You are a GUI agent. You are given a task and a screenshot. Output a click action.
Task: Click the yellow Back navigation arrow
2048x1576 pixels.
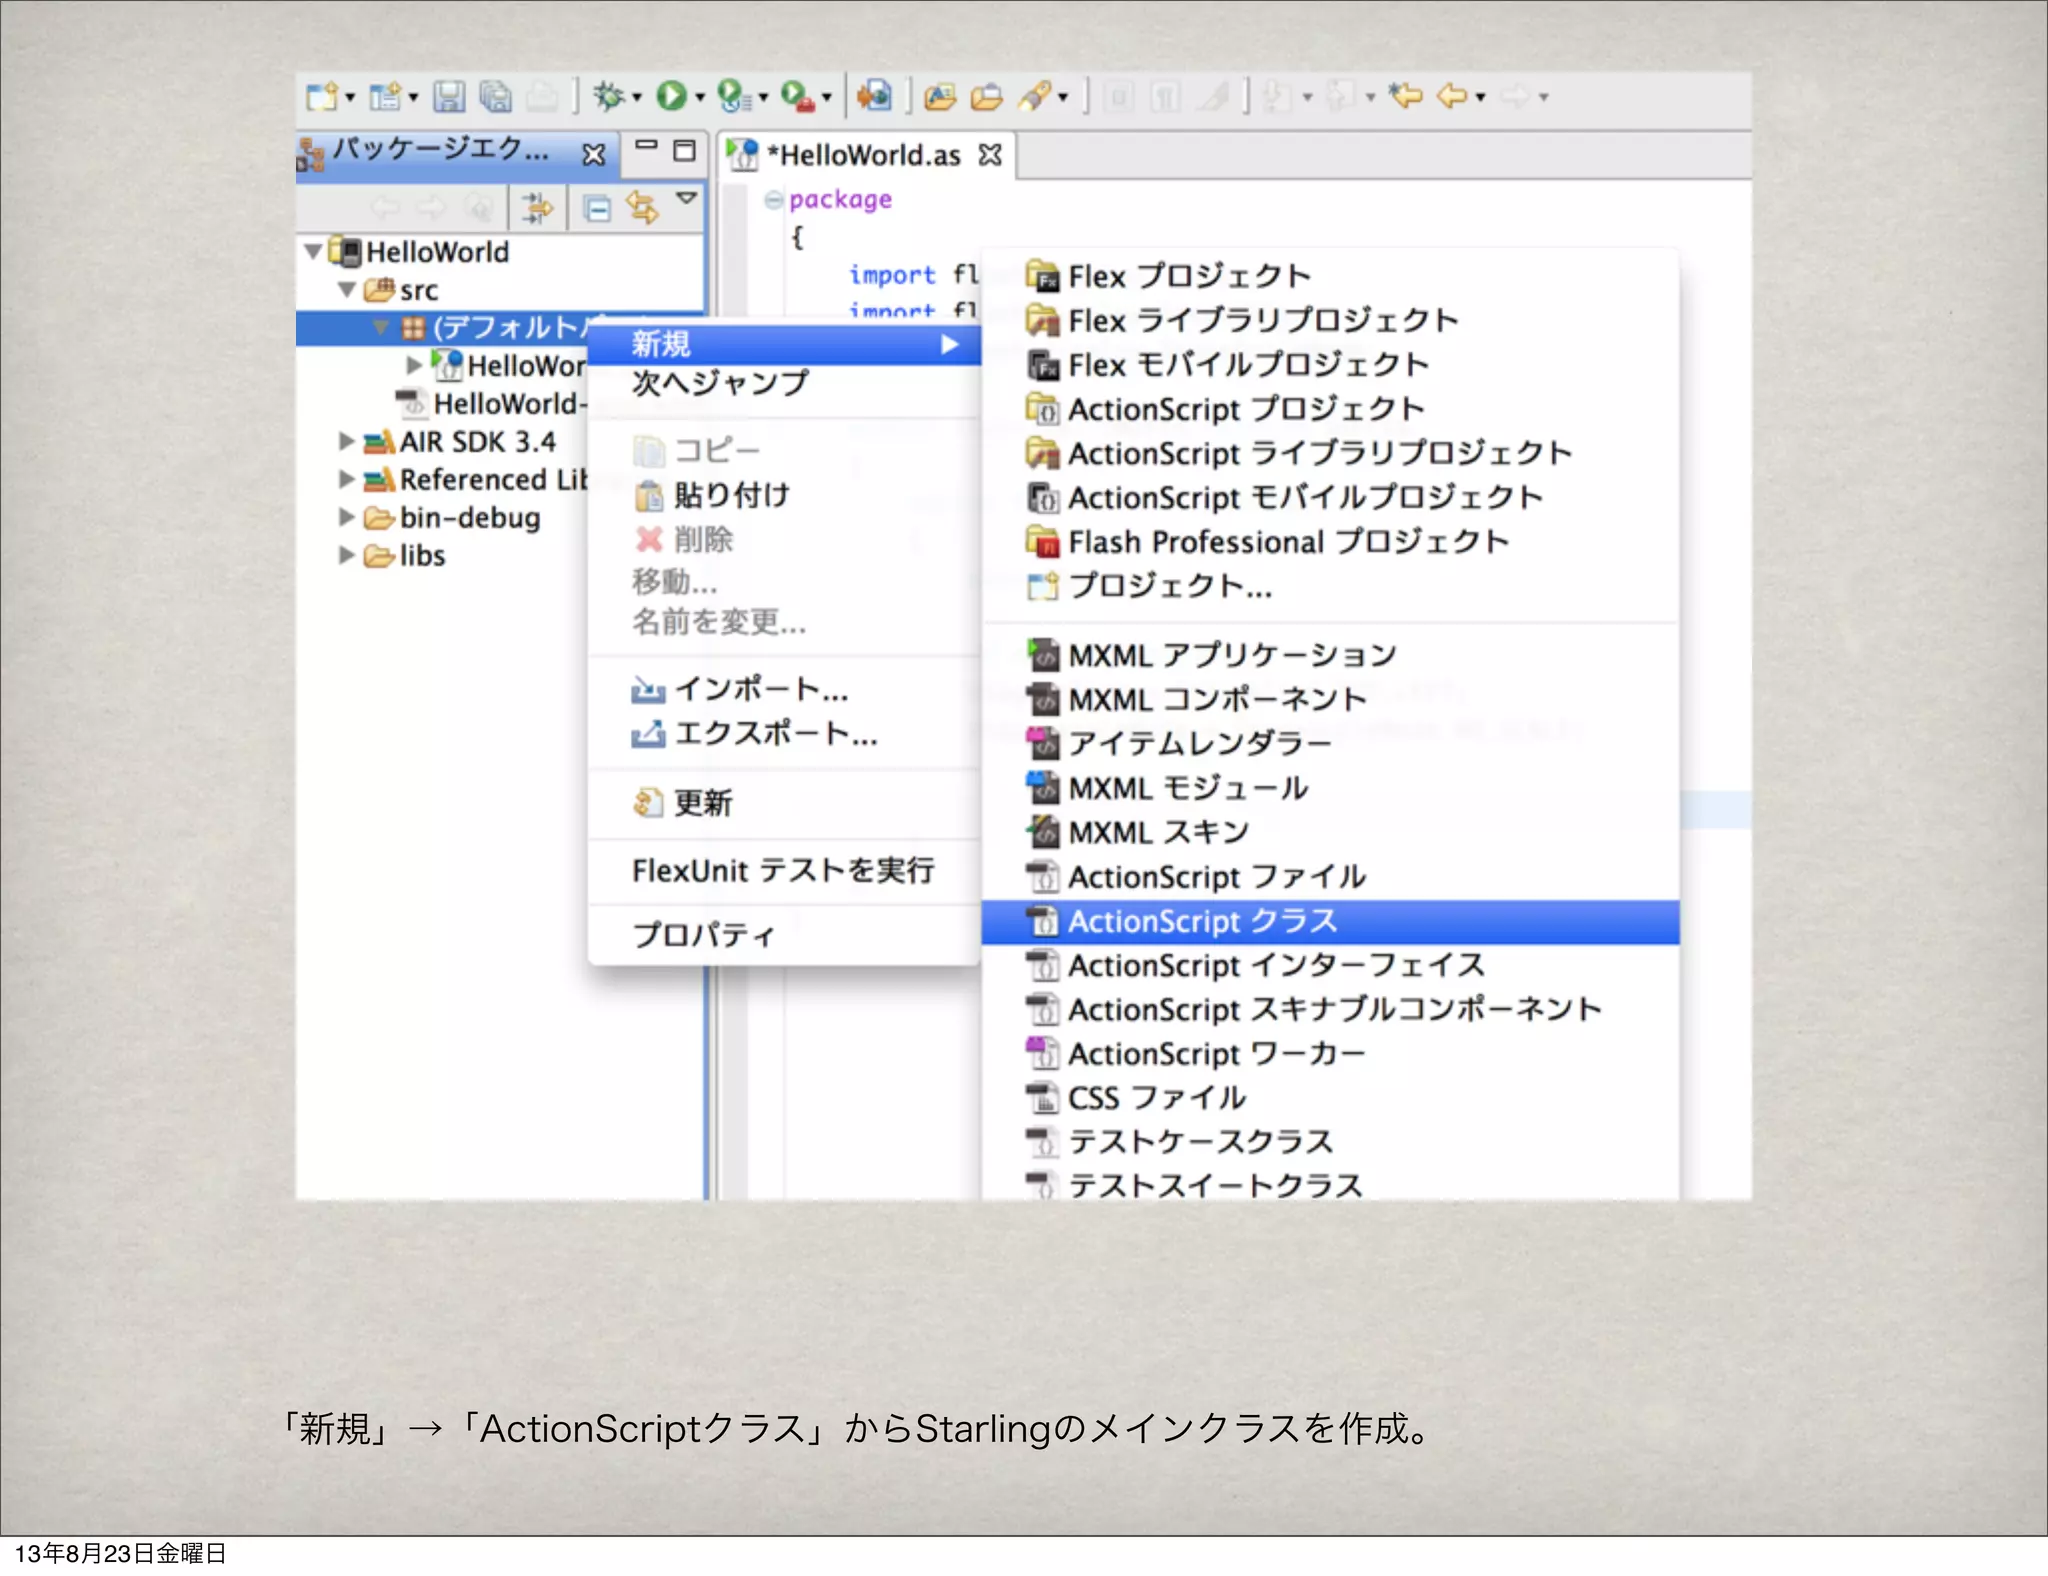pyautogui.click(x=1452, y=96)
